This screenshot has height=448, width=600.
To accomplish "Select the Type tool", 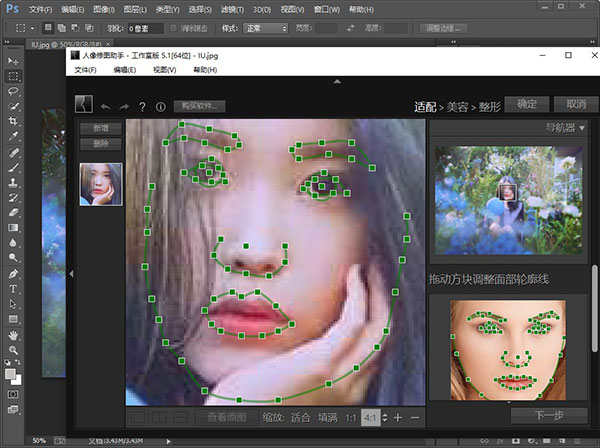I will [14, 288].
